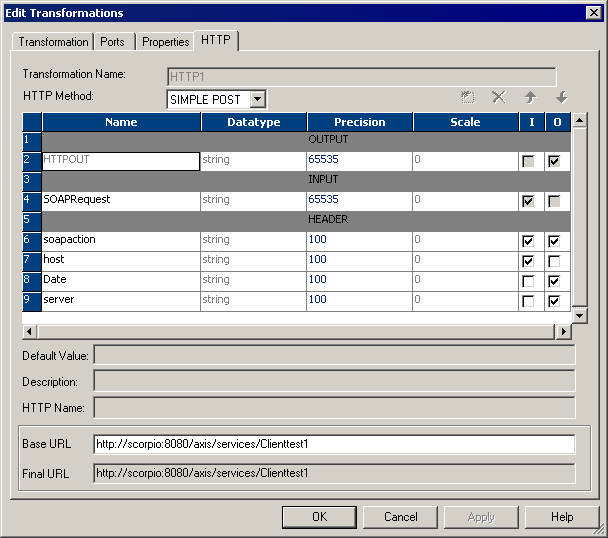The height and width of the screenshot is (538, 608).
Task: Enable Output checkbox for host
Action: (554, 261)
